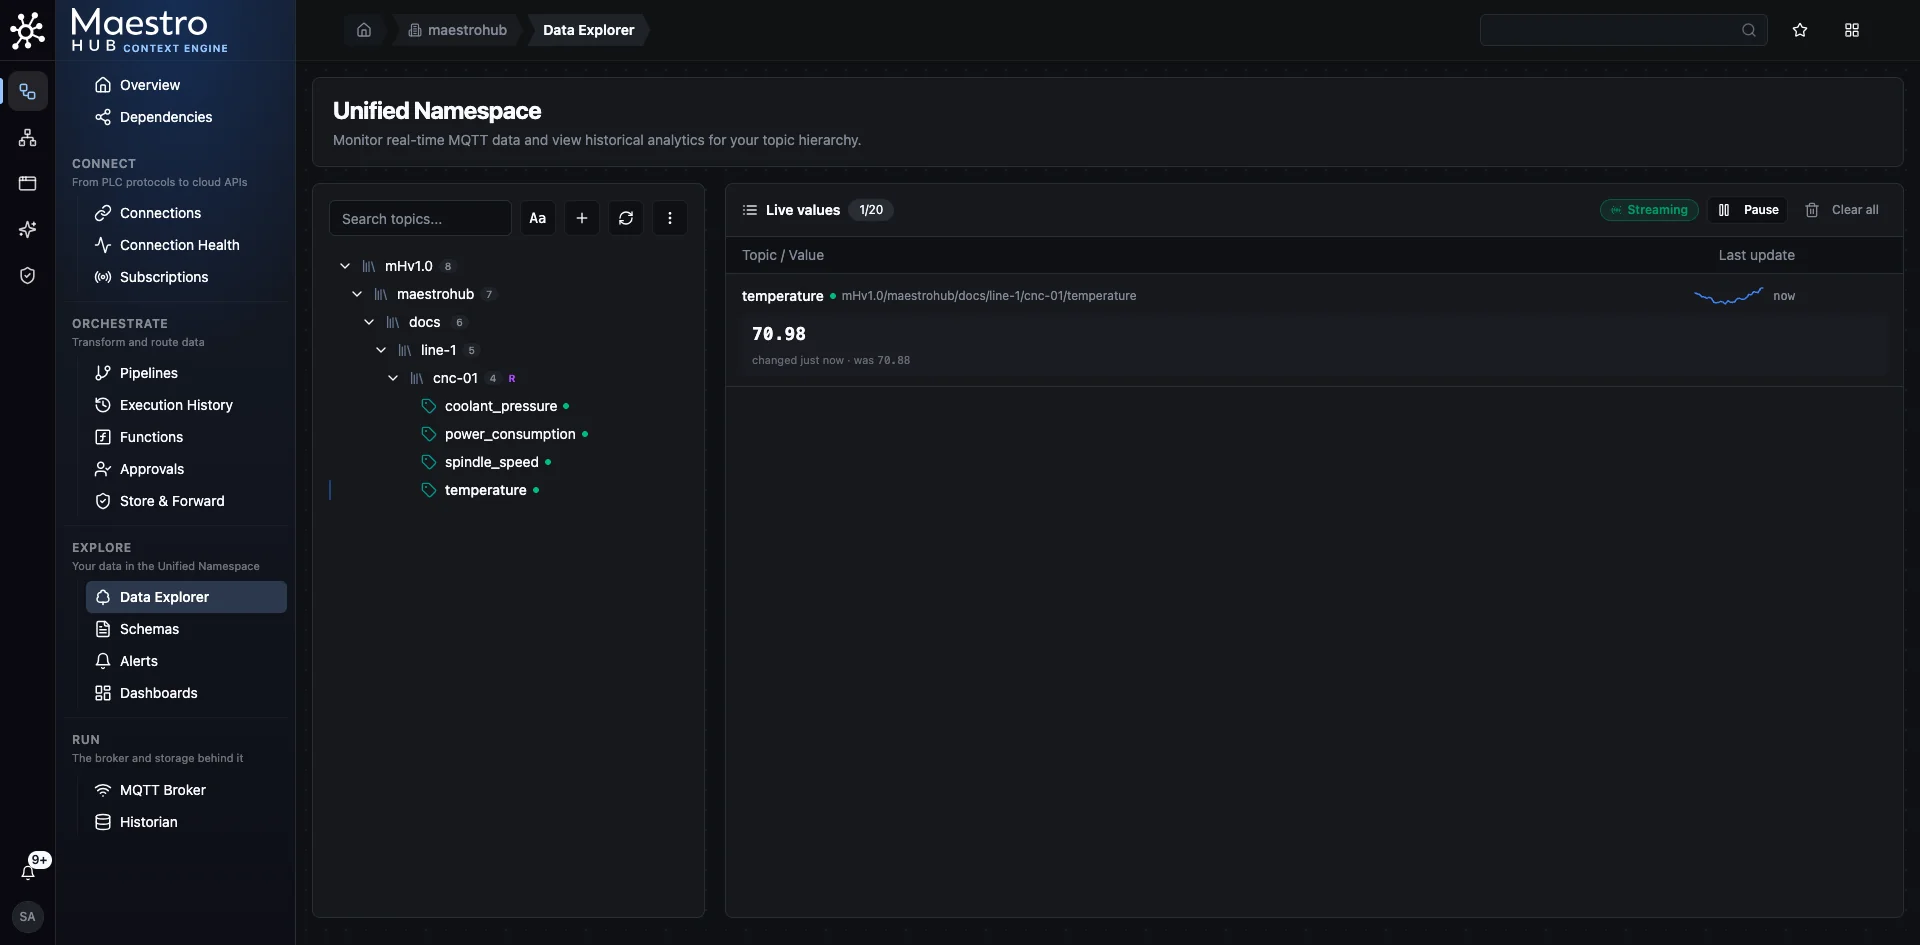Open the apps grid icon in header
Screen dimensions: 1920x945
point(1852,30)
